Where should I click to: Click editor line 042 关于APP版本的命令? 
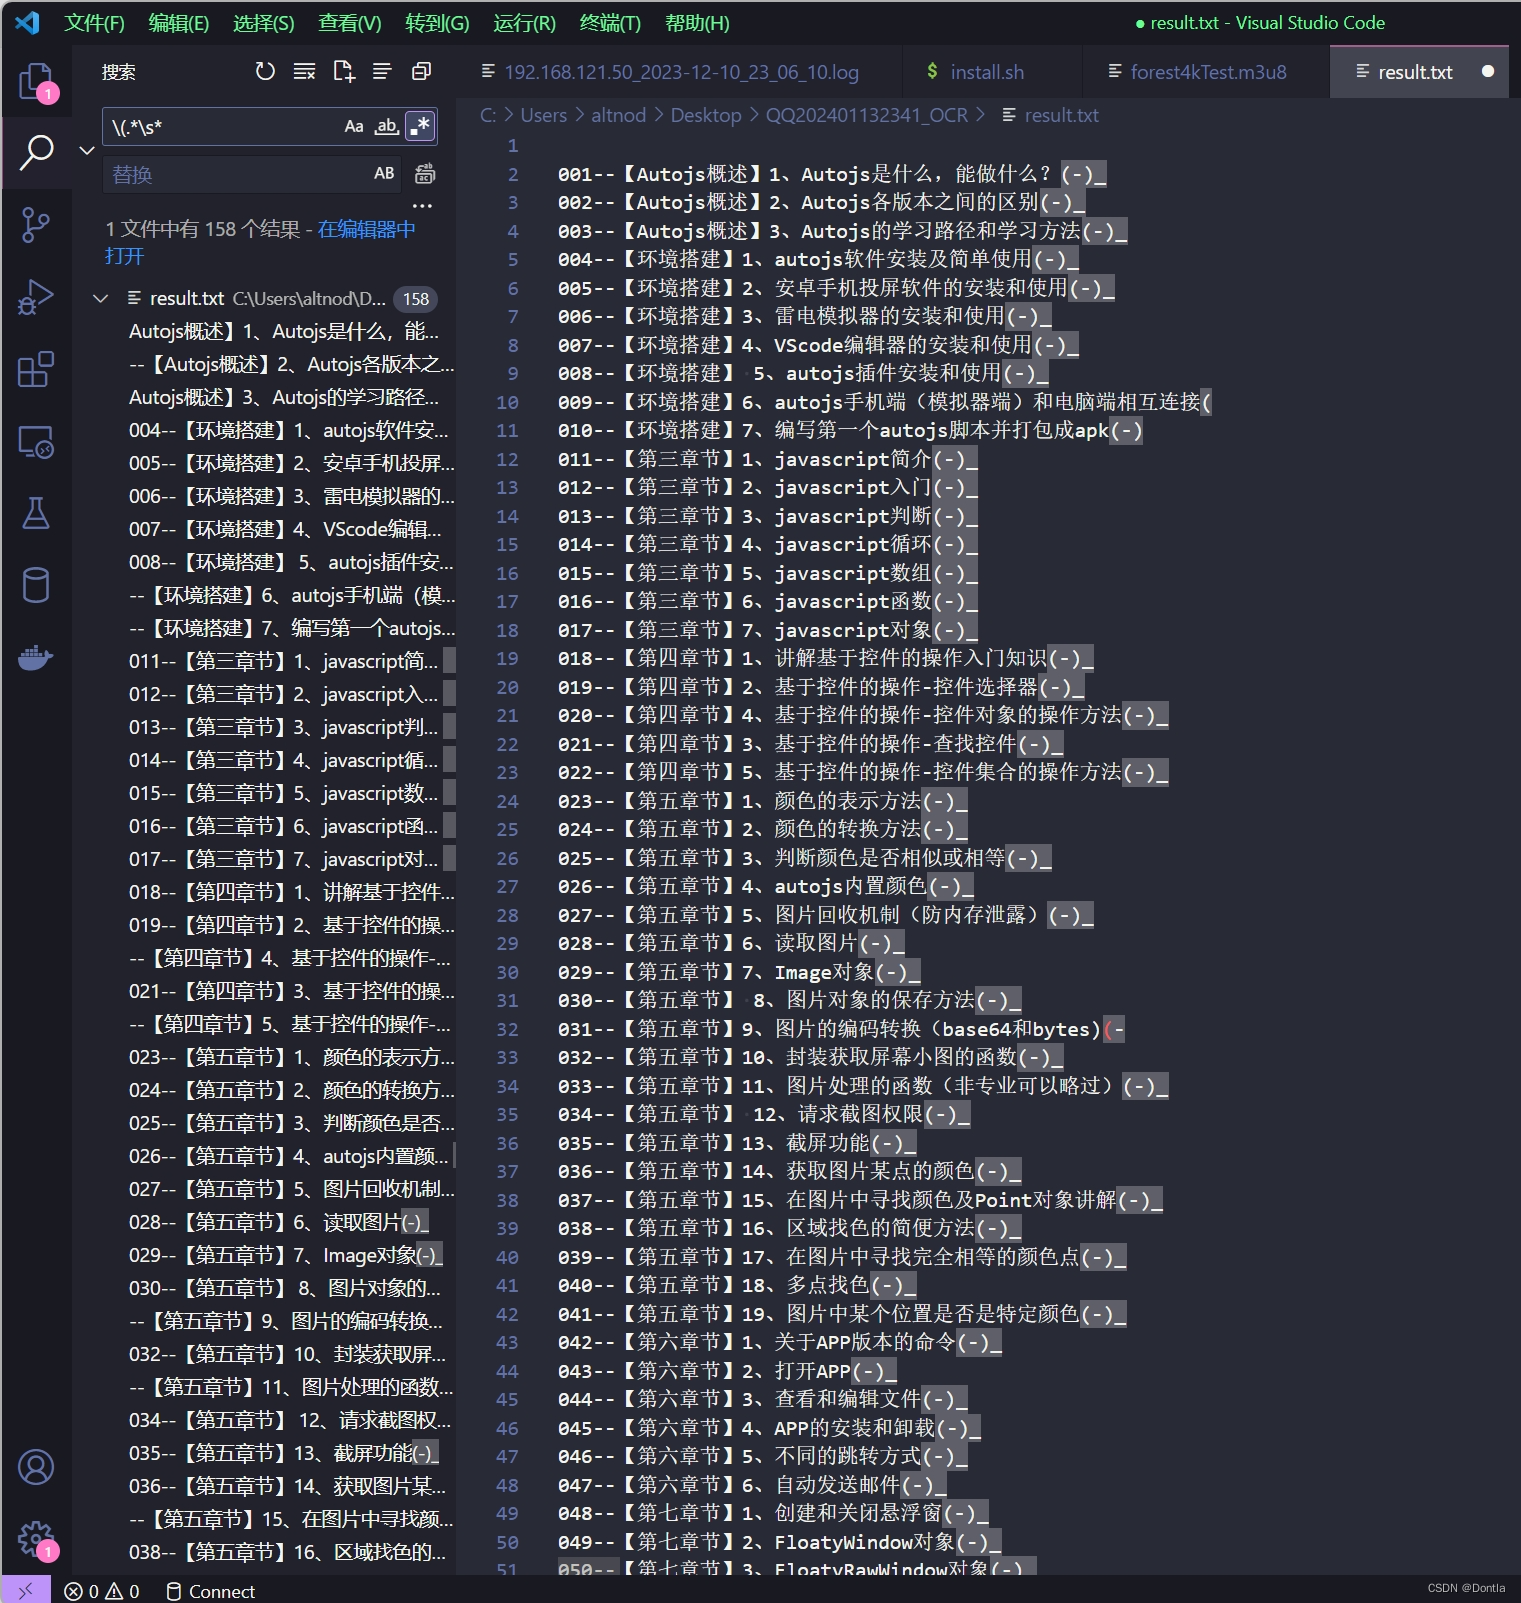(x=779, y=1342)
